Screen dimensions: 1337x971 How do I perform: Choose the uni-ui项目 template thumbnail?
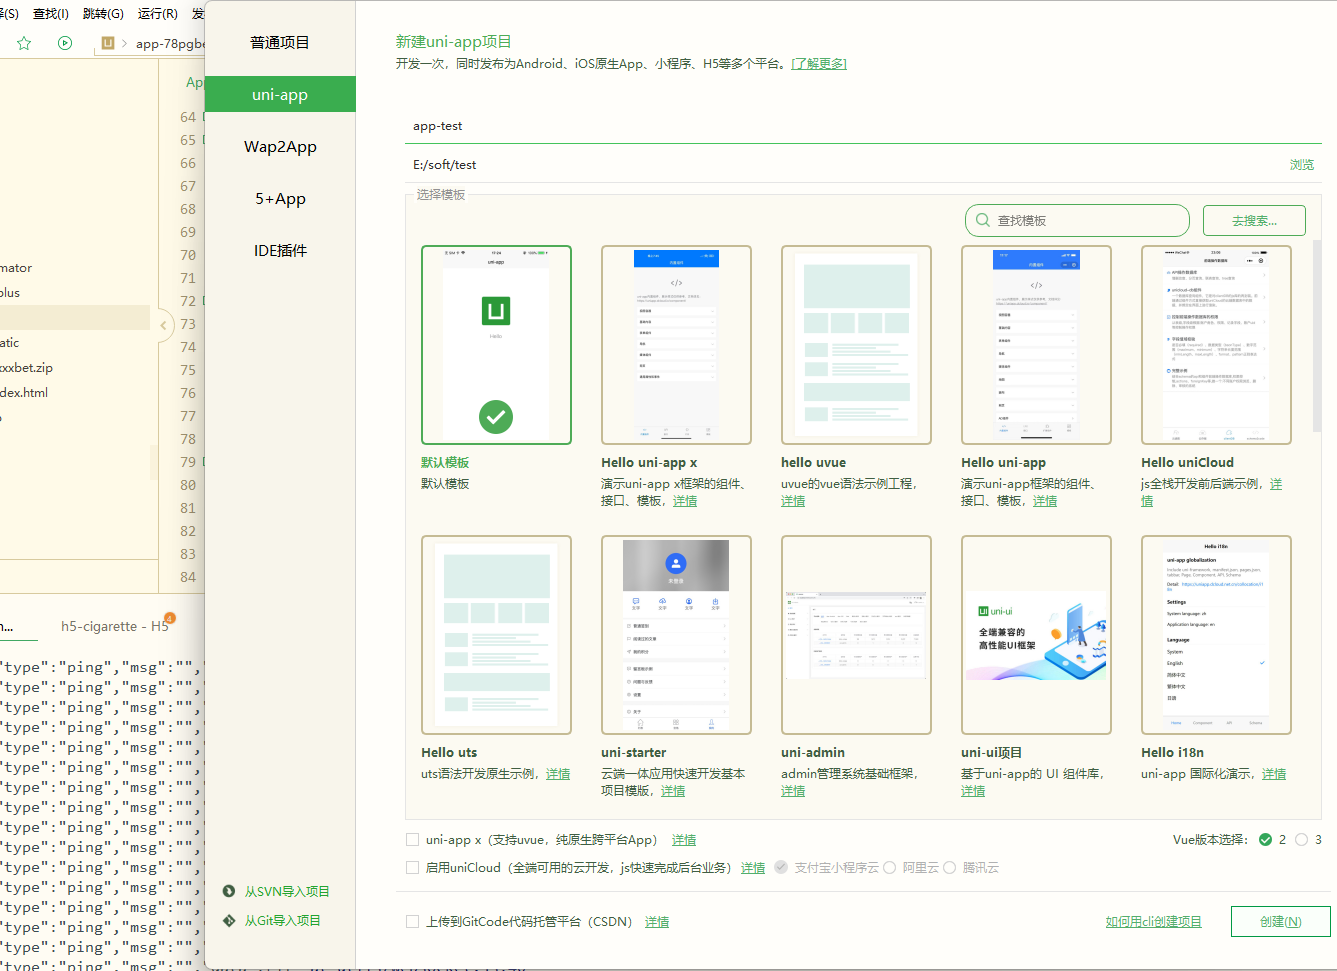pos(1036,635)
